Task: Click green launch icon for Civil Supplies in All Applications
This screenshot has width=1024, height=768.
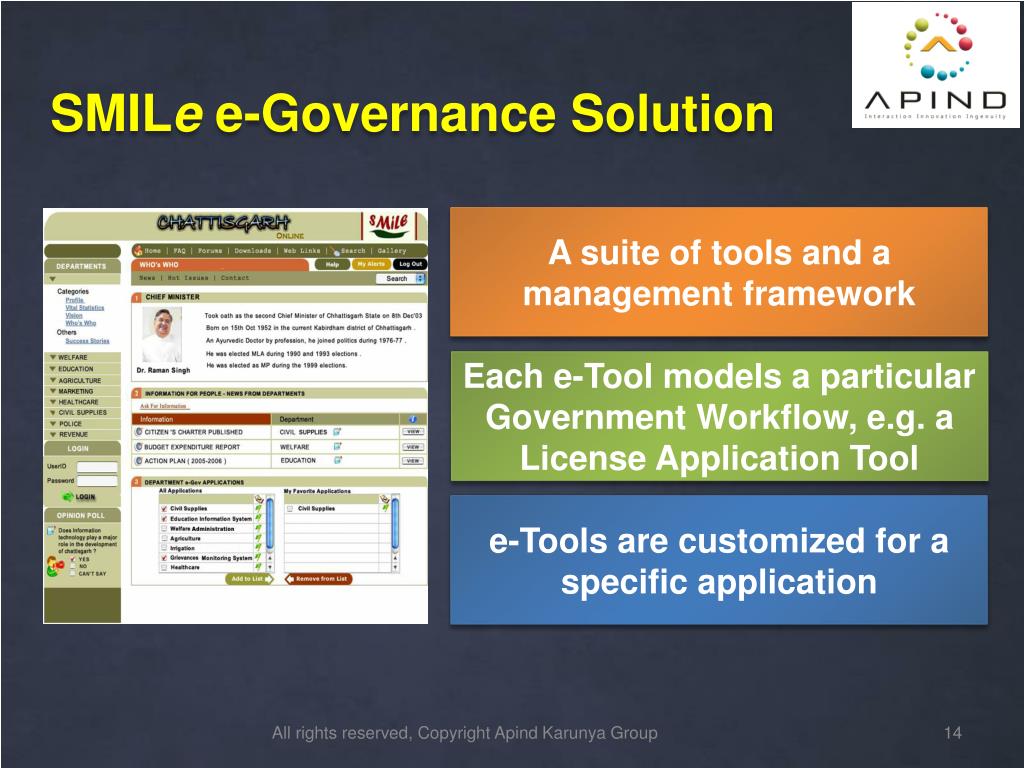Action: click(259, 508)
